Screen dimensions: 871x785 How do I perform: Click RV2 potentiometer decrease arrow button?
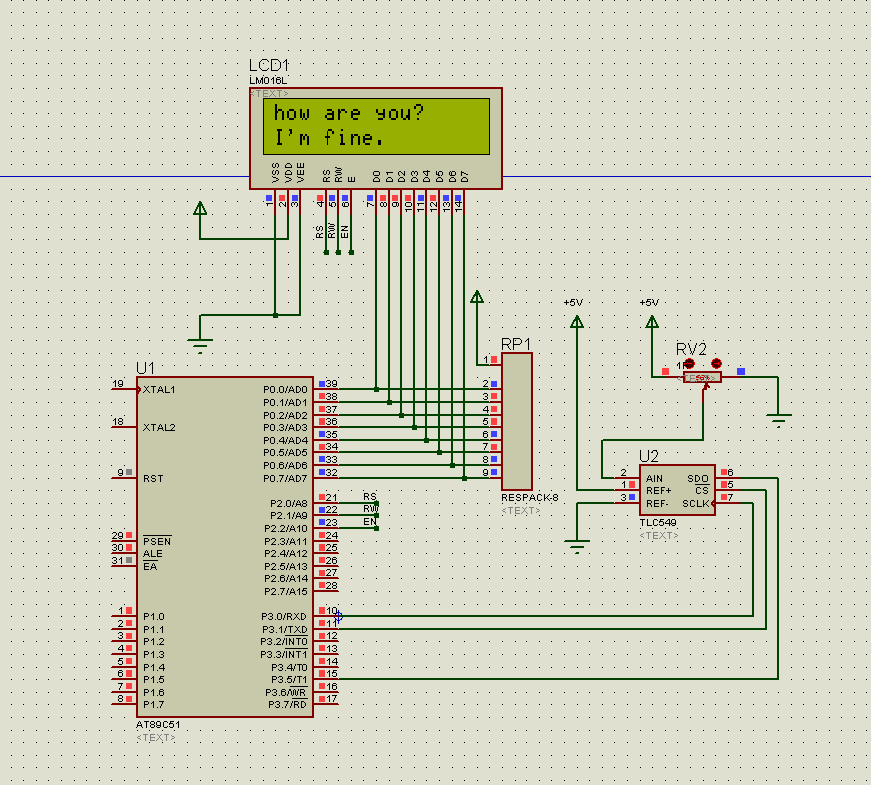689,364
